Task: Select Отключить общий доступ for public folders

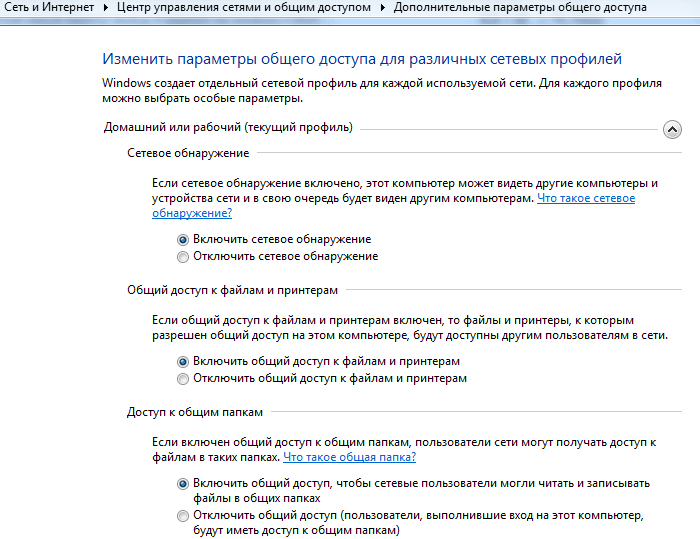Action: (182, 516)
